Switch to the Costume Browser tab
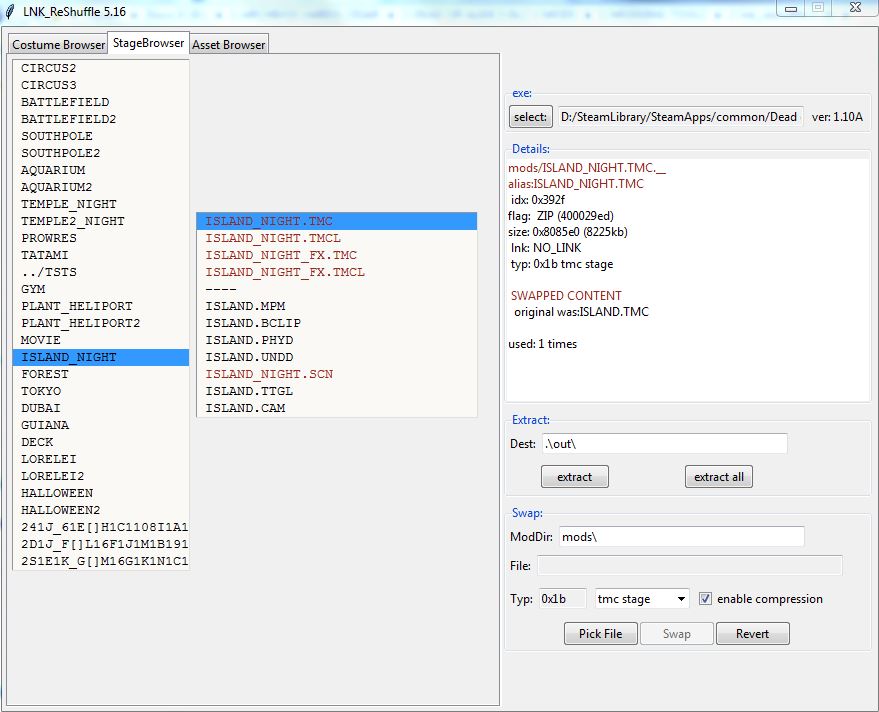Screen dimensions: 879x712 [x=58, y=44]
